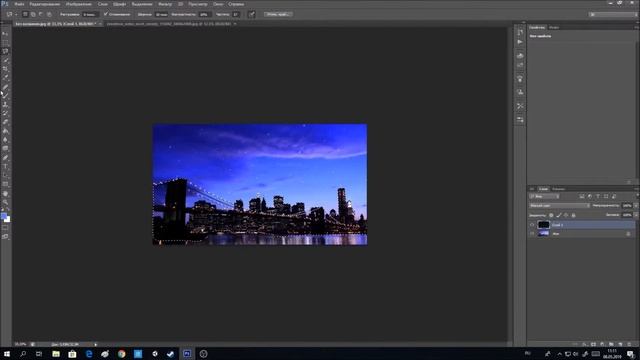Select the Shape tool
Image resolution: width=640 pixels, height=360 pixels.
pos(5,184)
